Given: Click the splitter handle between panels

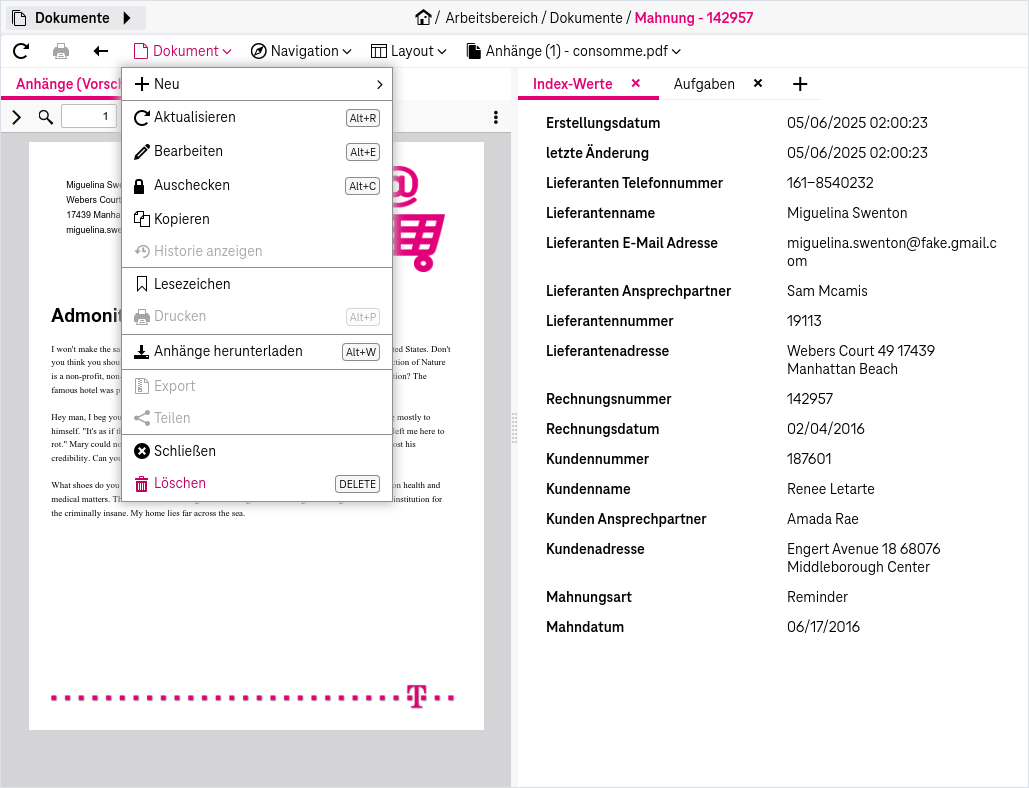Looking at the screenshot, I should click(514, 428).
